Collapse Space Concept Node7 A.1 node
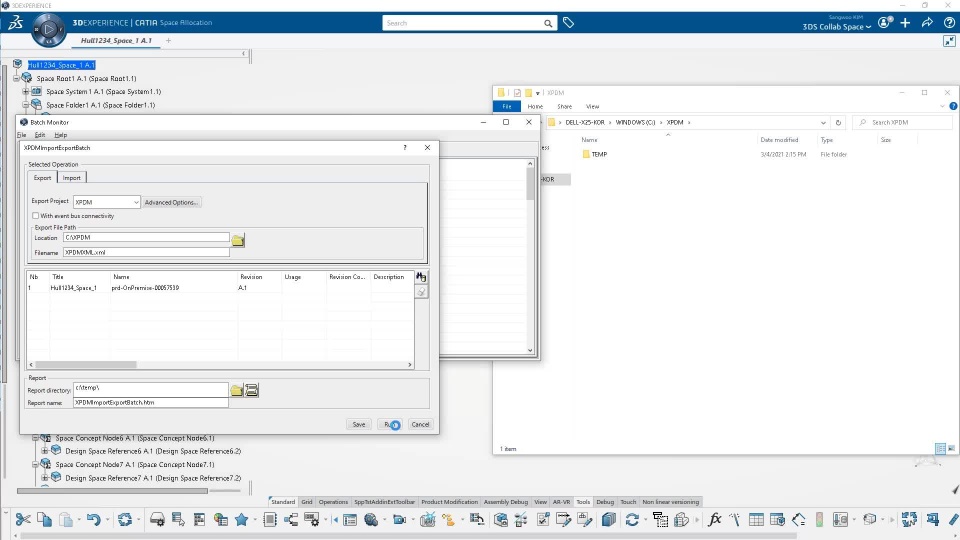This screenshot has width=960, height=540. 35,464
